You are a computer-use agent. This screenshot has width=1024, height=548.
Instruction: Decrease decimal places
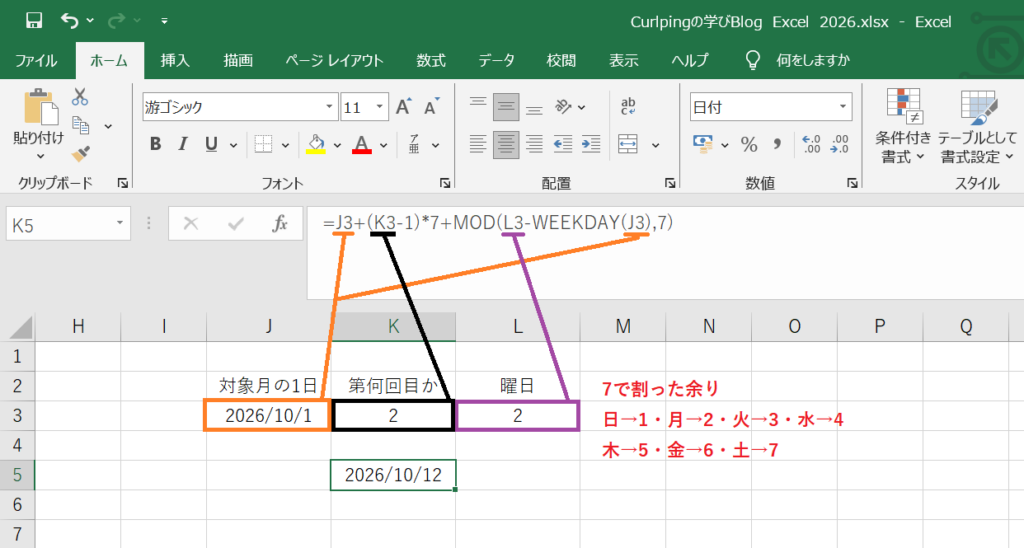pyautogui.click(x=839, y=144)
